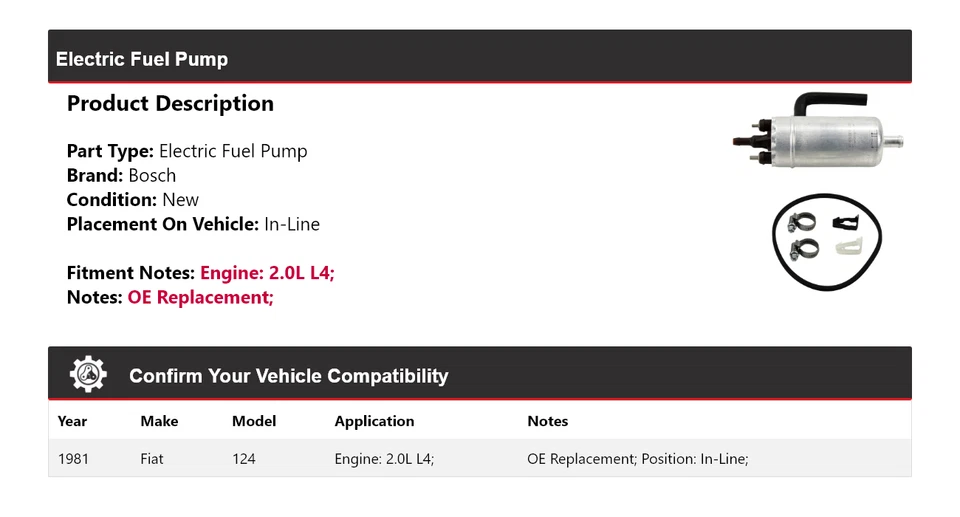
Task: Select the 124 model cell
Action: point(244,459)
